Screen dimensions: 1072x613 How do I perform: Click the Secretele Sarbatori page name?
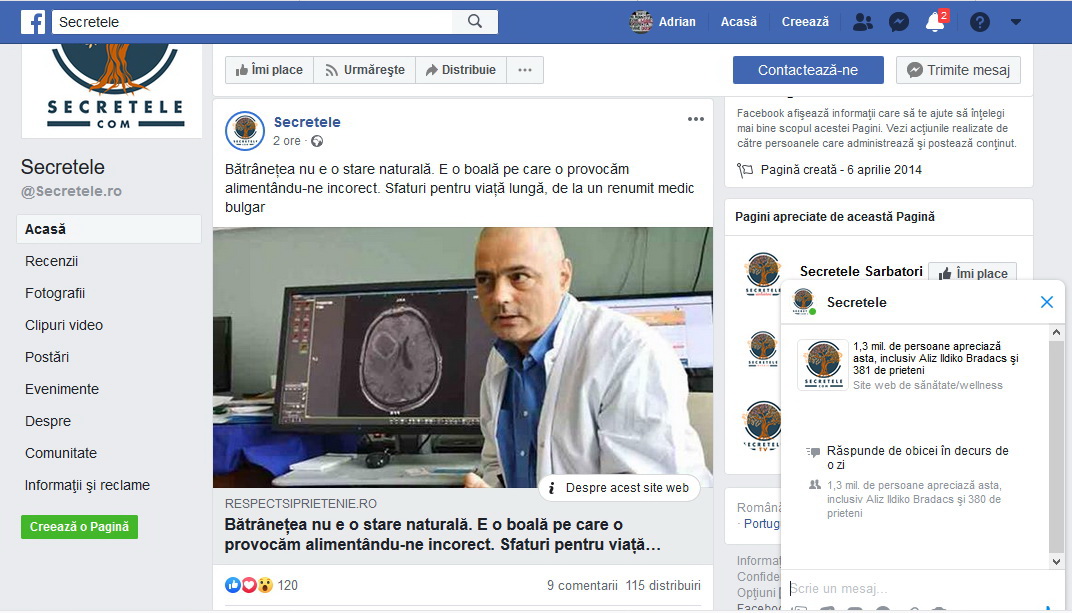861,271
